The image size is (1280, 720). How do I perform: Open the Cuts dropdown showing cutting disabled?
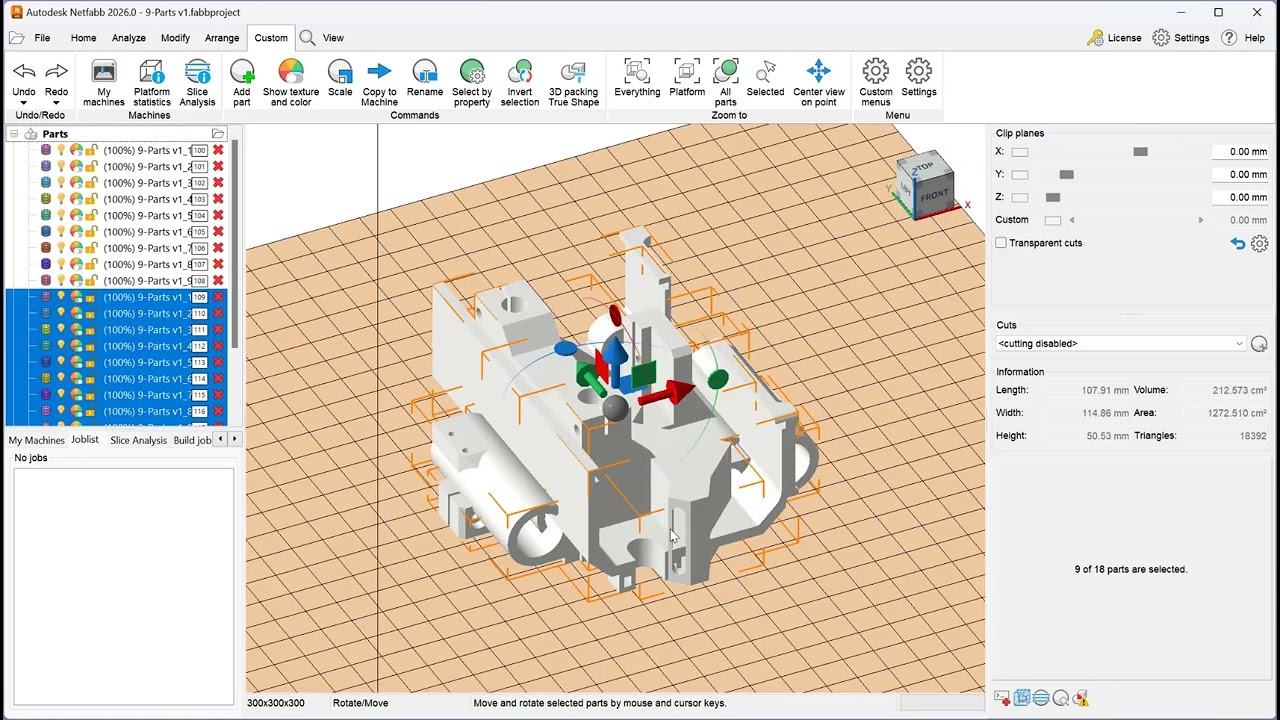pyautogui.click(x=1121, y=344)
